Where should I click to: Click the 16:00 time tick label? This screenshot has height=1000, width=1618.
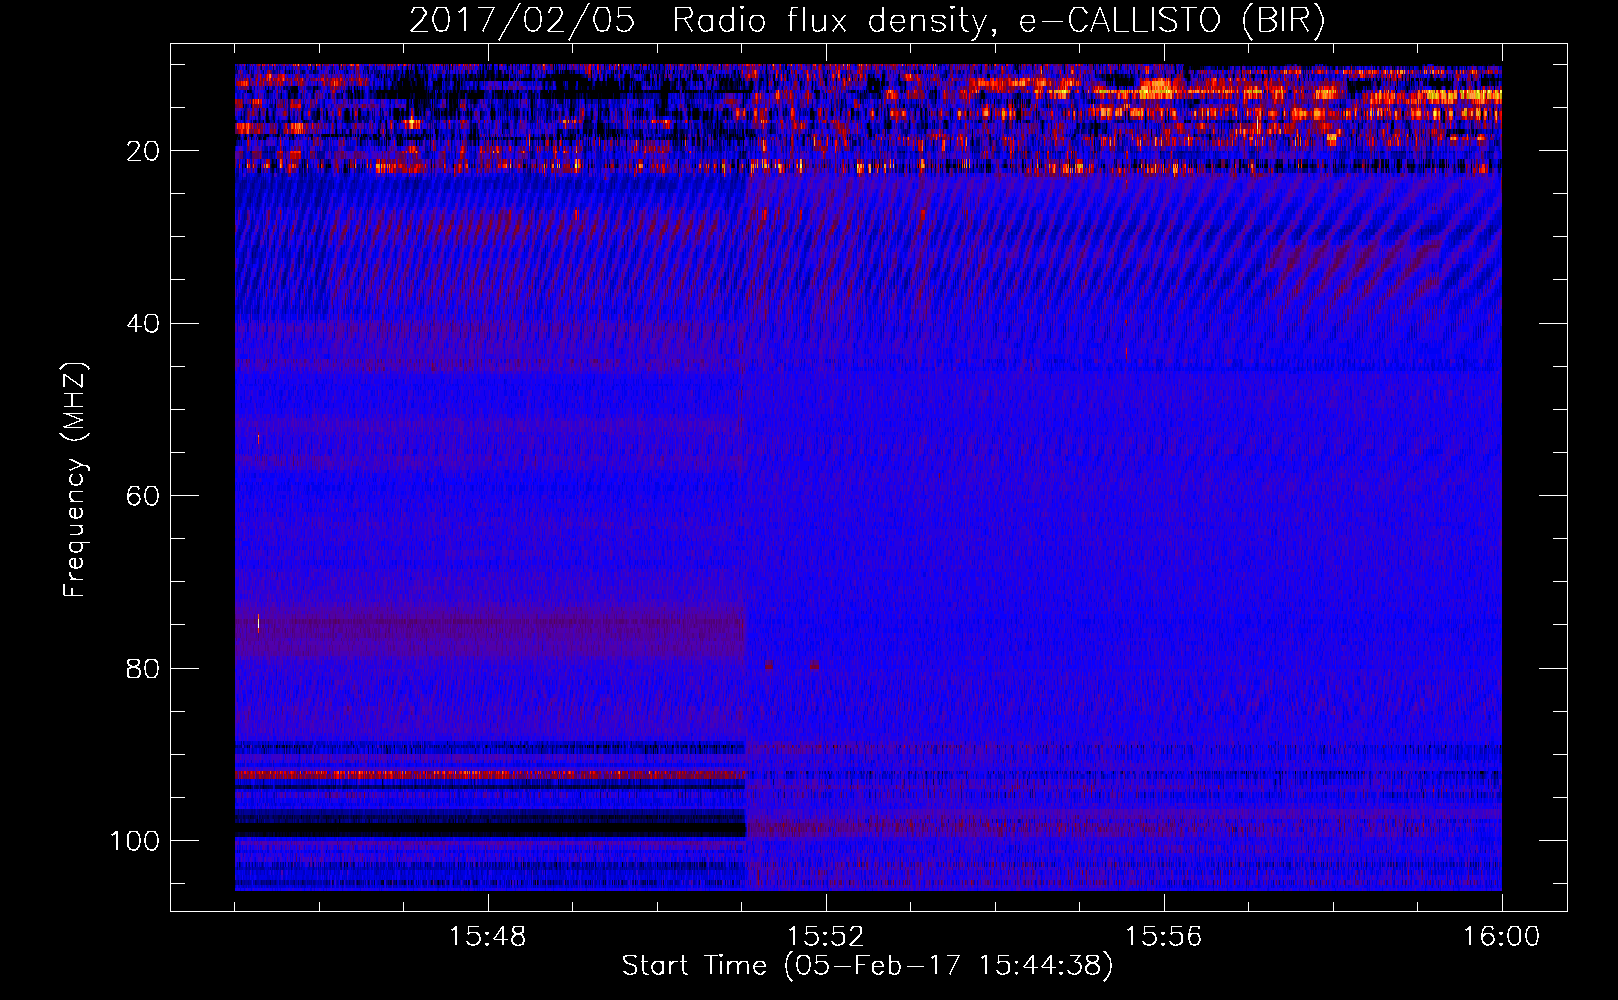[x=1501, y=937]
